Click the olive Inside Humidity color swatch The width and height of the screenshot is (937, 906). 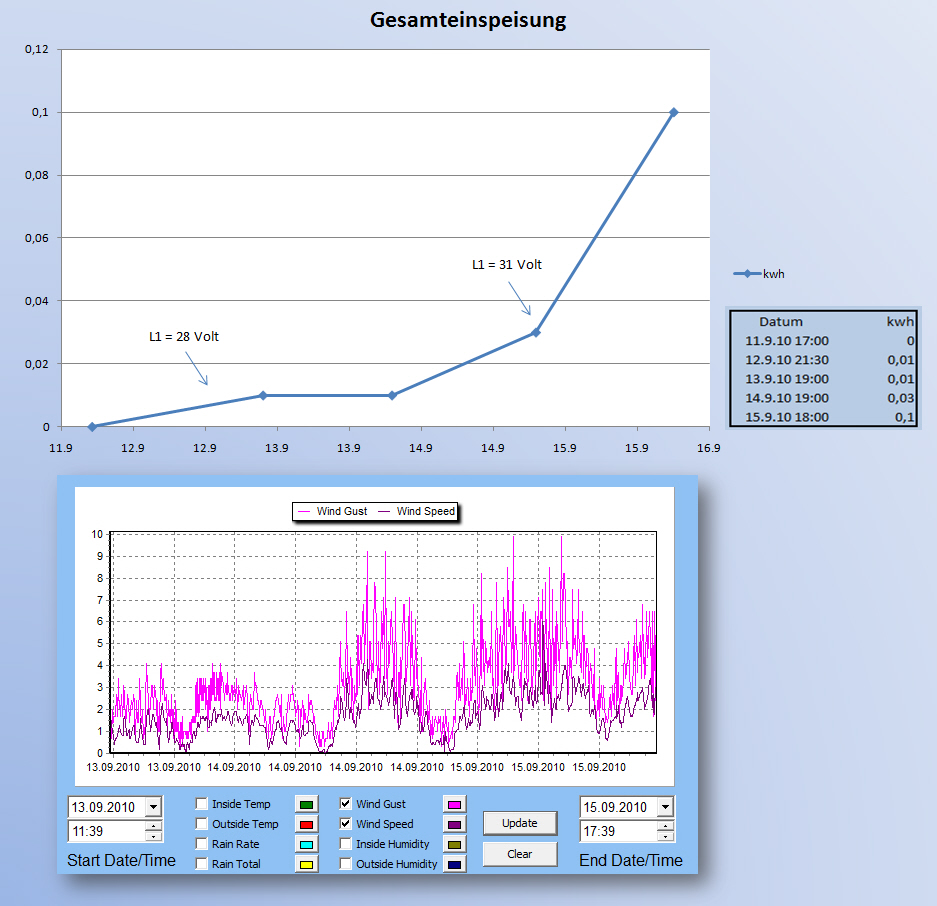(455, 844)
